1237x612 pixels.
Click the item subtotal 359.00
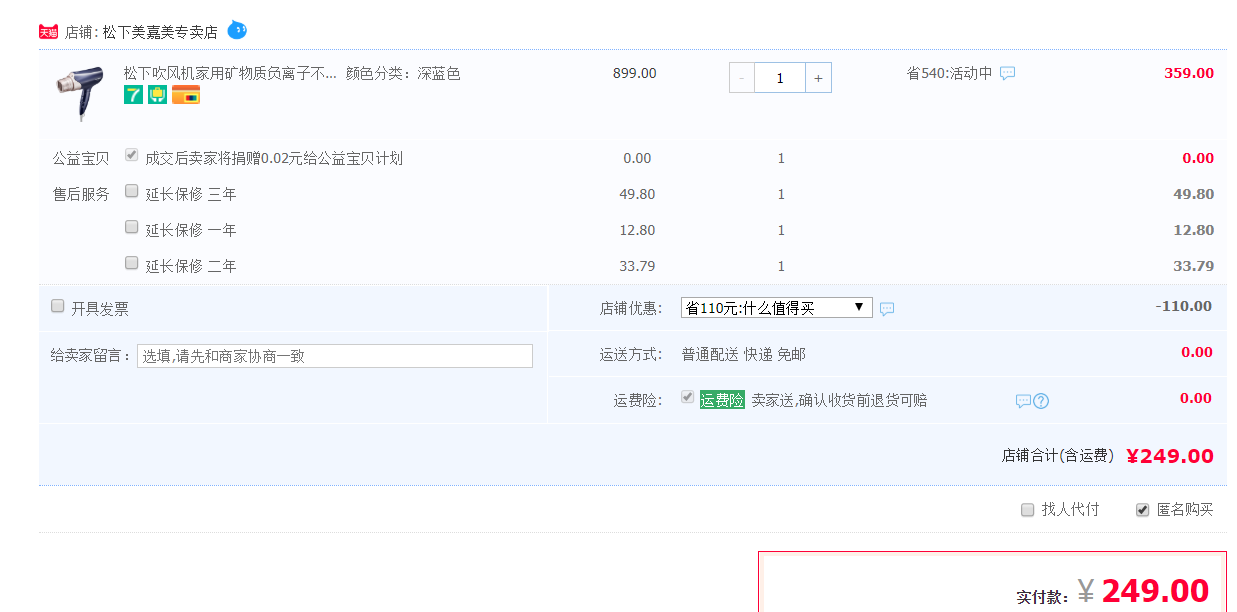click(1189, 73)
